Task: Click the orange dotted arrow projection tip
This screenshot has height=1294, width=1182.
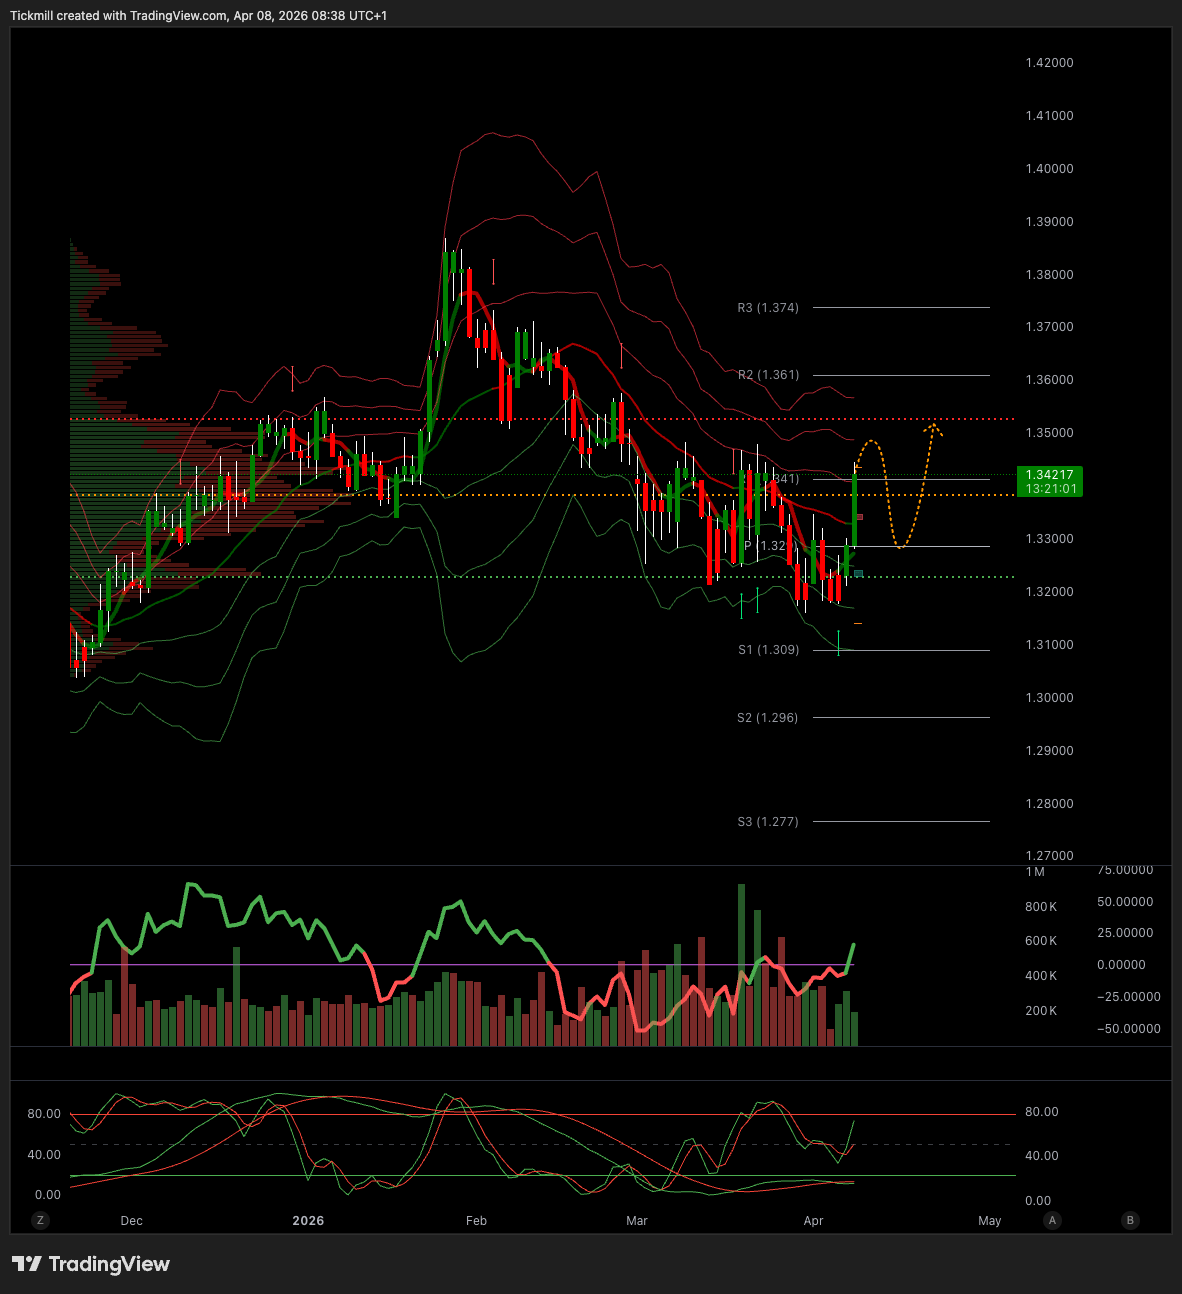Action: click(x=933, y=427)
